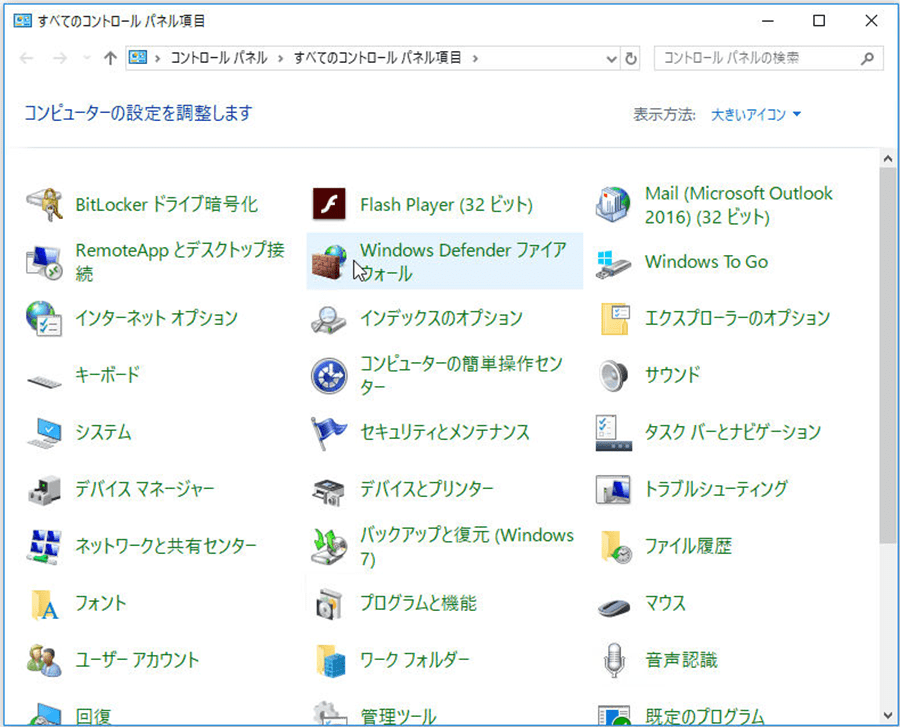Viewport: 900px width, 727px height.
Task: Expand chevron after コントロール パネル in breadcrumb
Action: click(281, 59)
